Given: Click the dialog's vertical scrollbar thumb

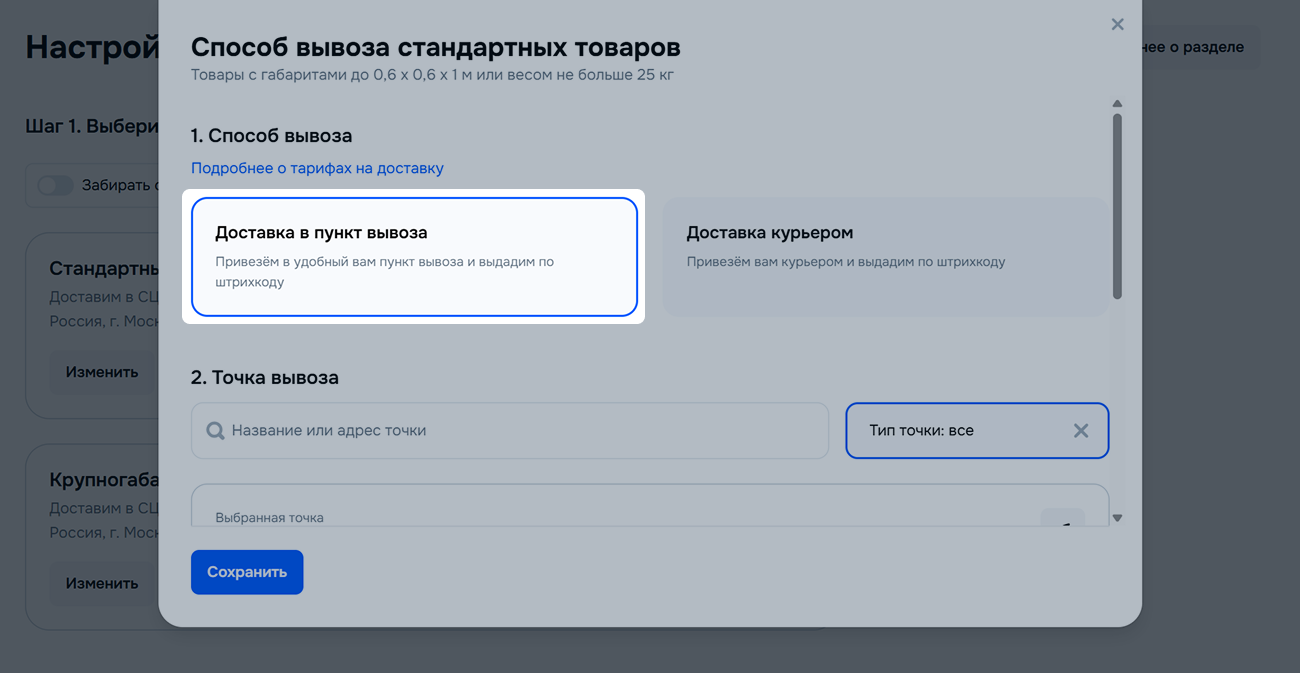Looking at the screenshot, I should [1117, 205].
